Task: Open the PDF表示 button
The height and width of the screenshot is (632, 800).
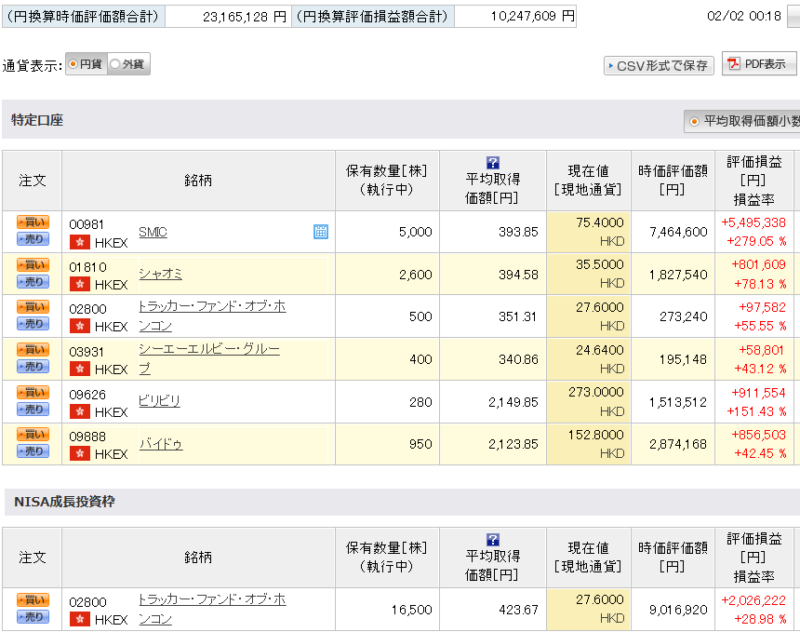Action: coord(759,65)
